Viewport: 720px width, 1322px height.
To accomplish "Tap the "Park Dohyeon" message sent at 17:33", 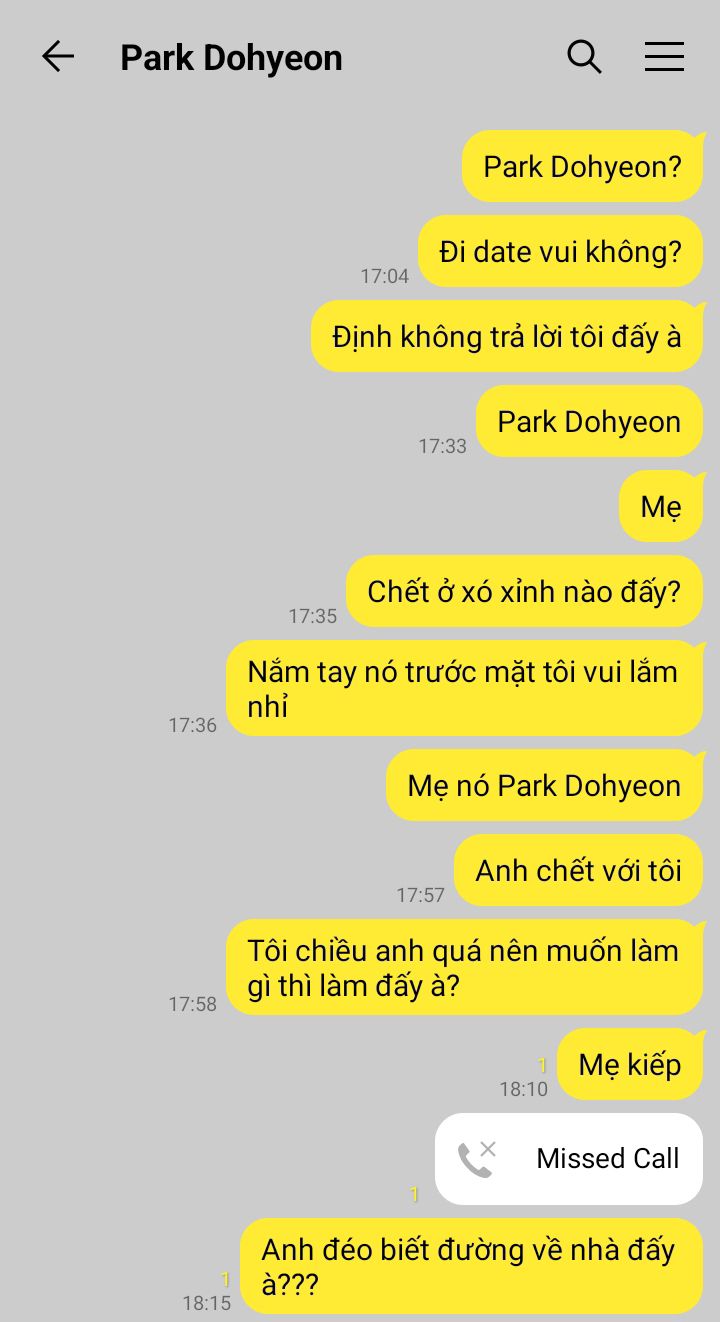I will click(590, 421).
